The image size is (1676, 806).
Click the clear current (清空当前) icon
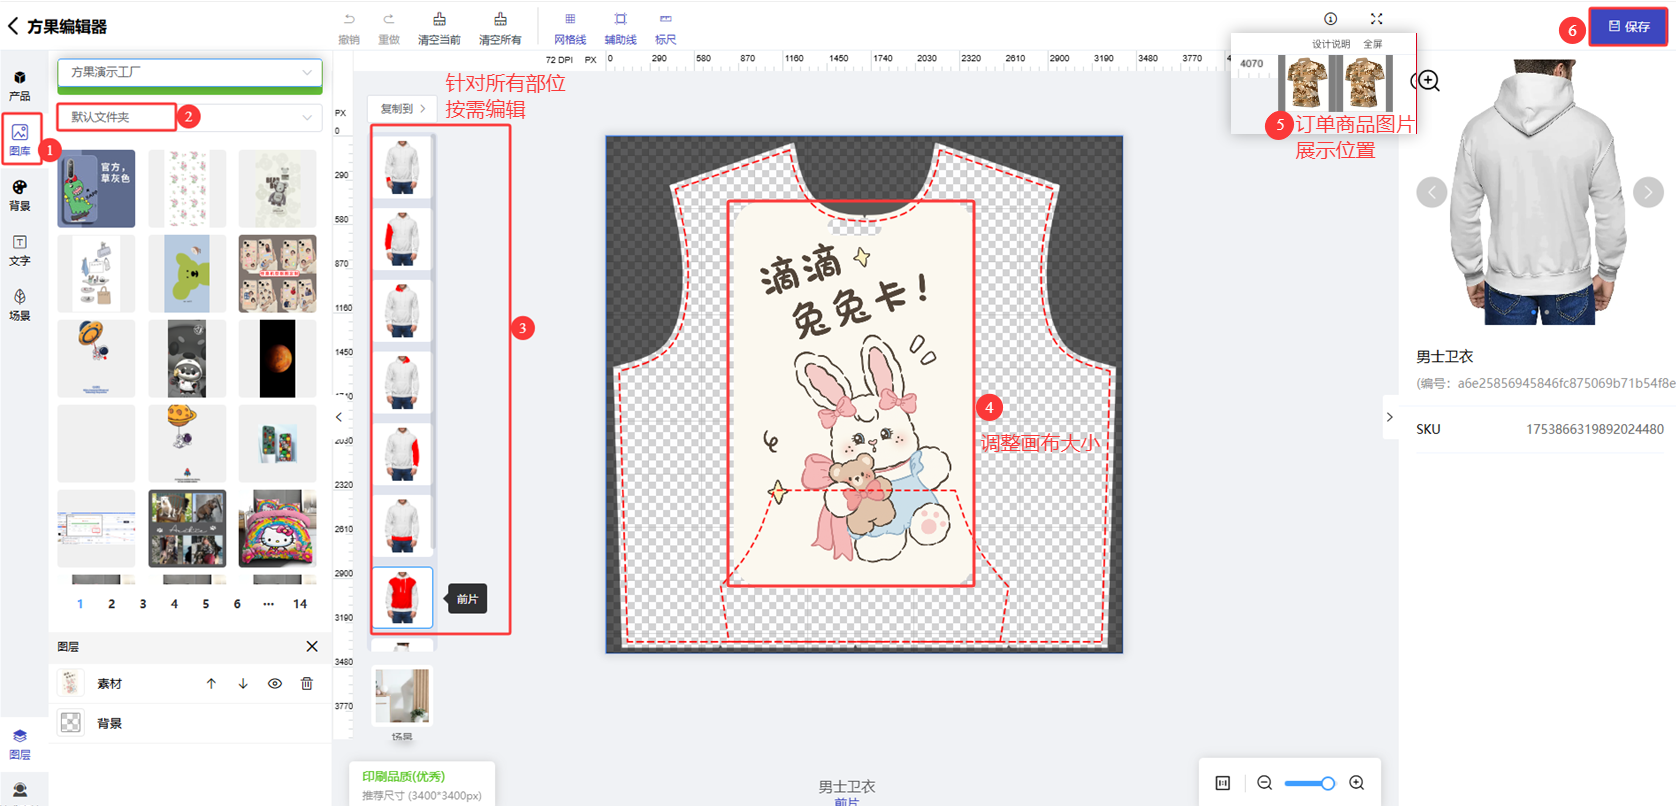pyautogui.click(x=439, y=20)
